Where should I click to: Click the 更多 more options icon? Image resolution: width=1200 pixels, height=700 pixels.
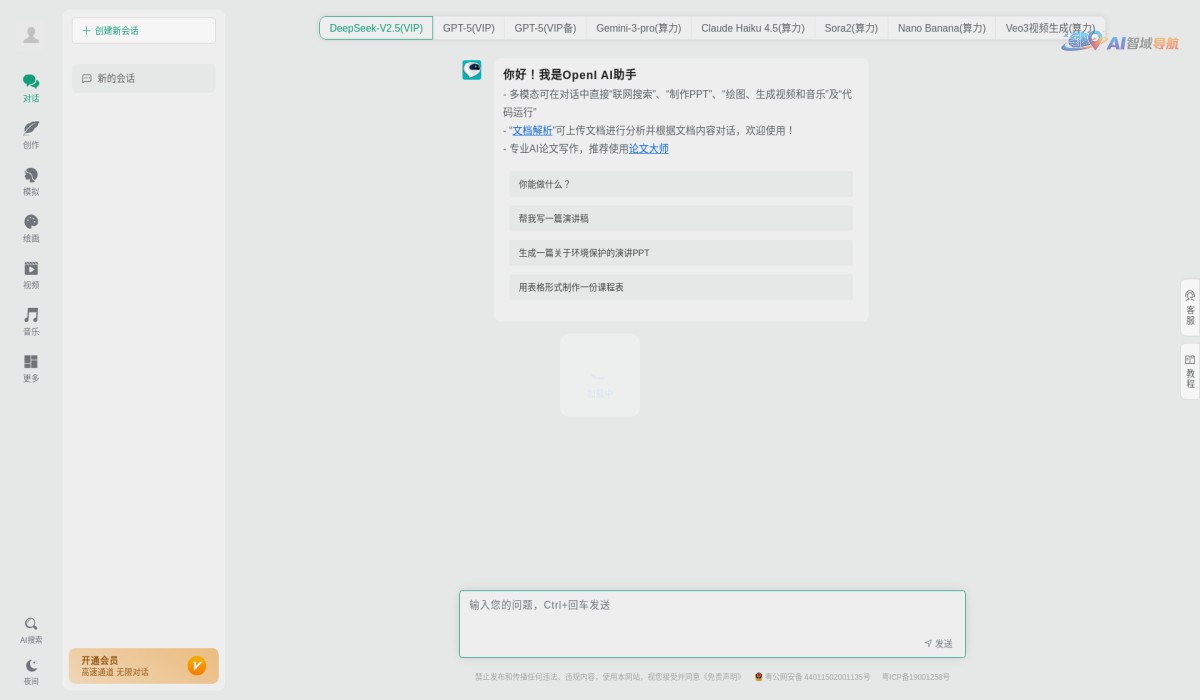coord(31,368)
